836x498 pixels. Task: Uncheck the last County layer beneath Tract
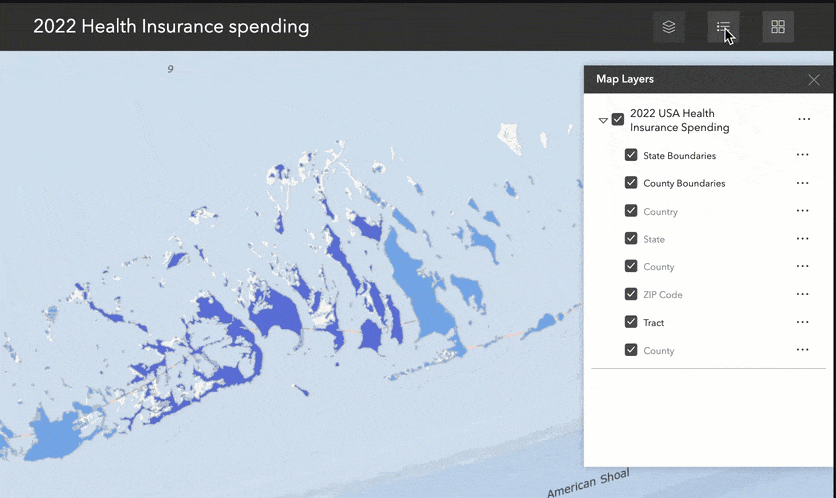631,350
